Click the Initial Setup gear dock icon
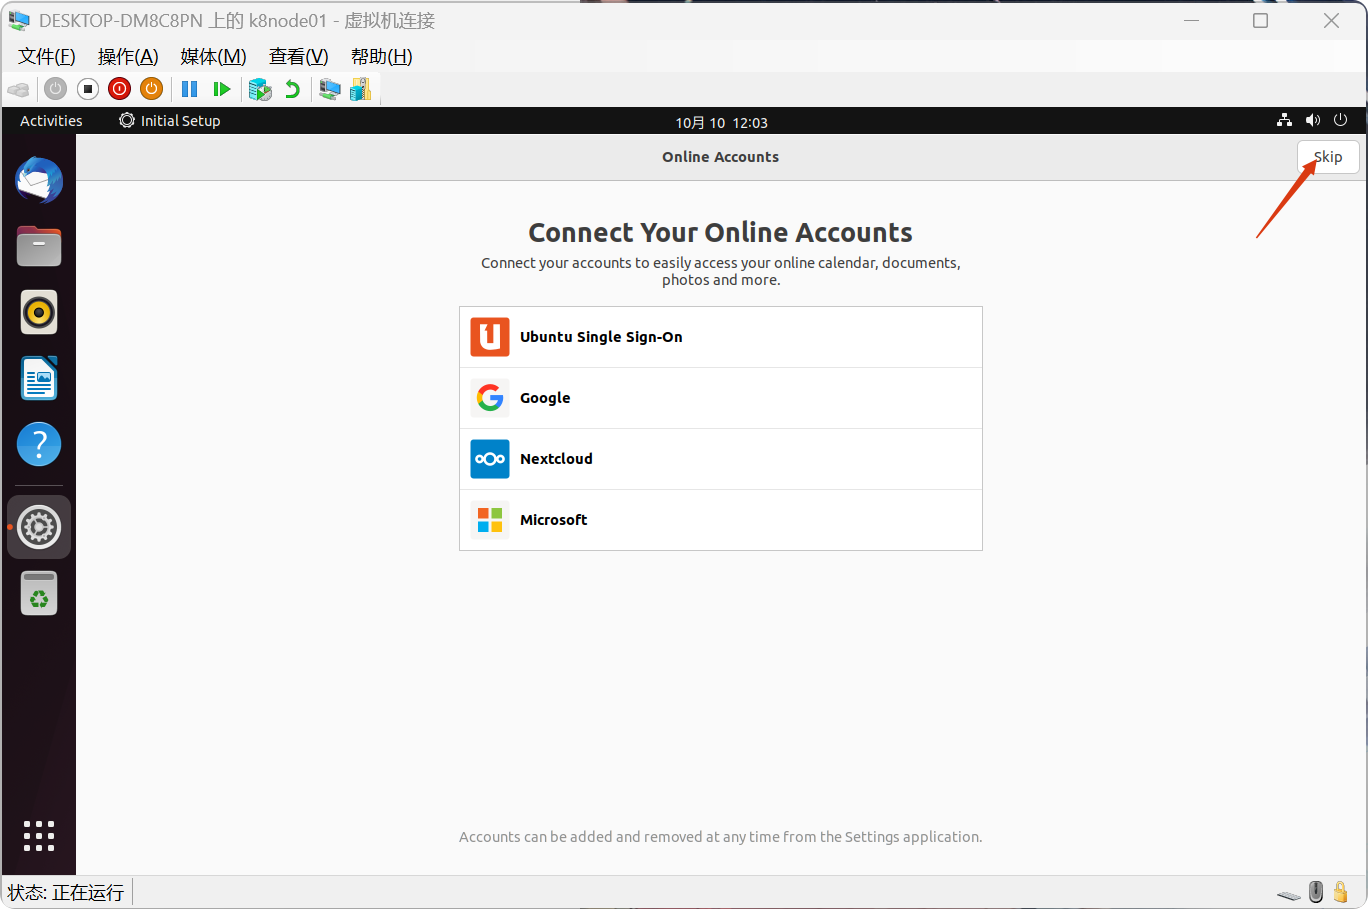 coord(39,527)
